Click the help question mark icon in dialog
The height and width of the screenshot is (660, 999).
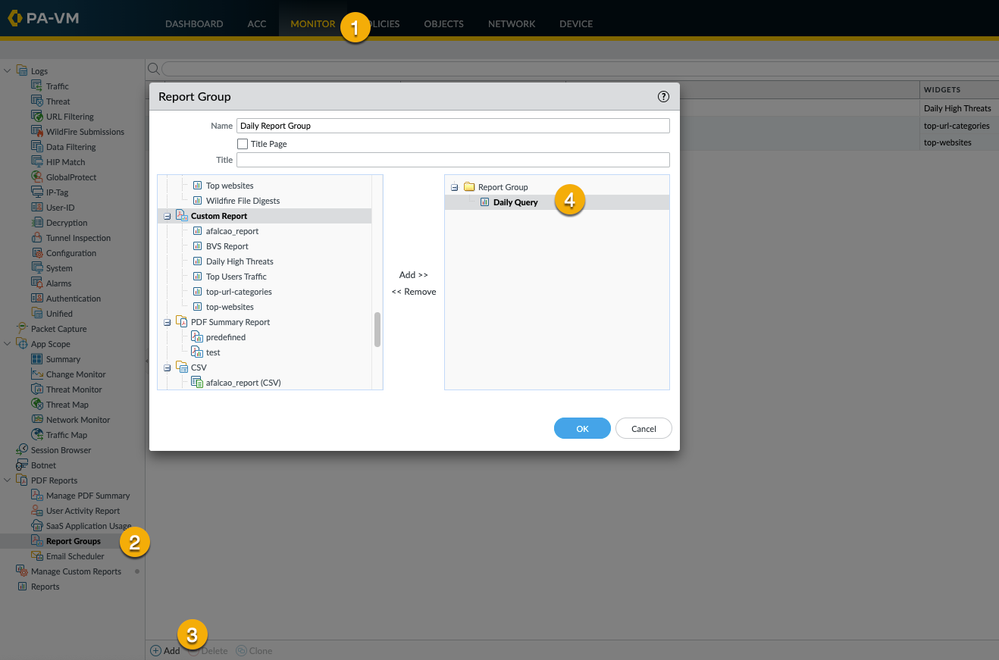(663, 97)
